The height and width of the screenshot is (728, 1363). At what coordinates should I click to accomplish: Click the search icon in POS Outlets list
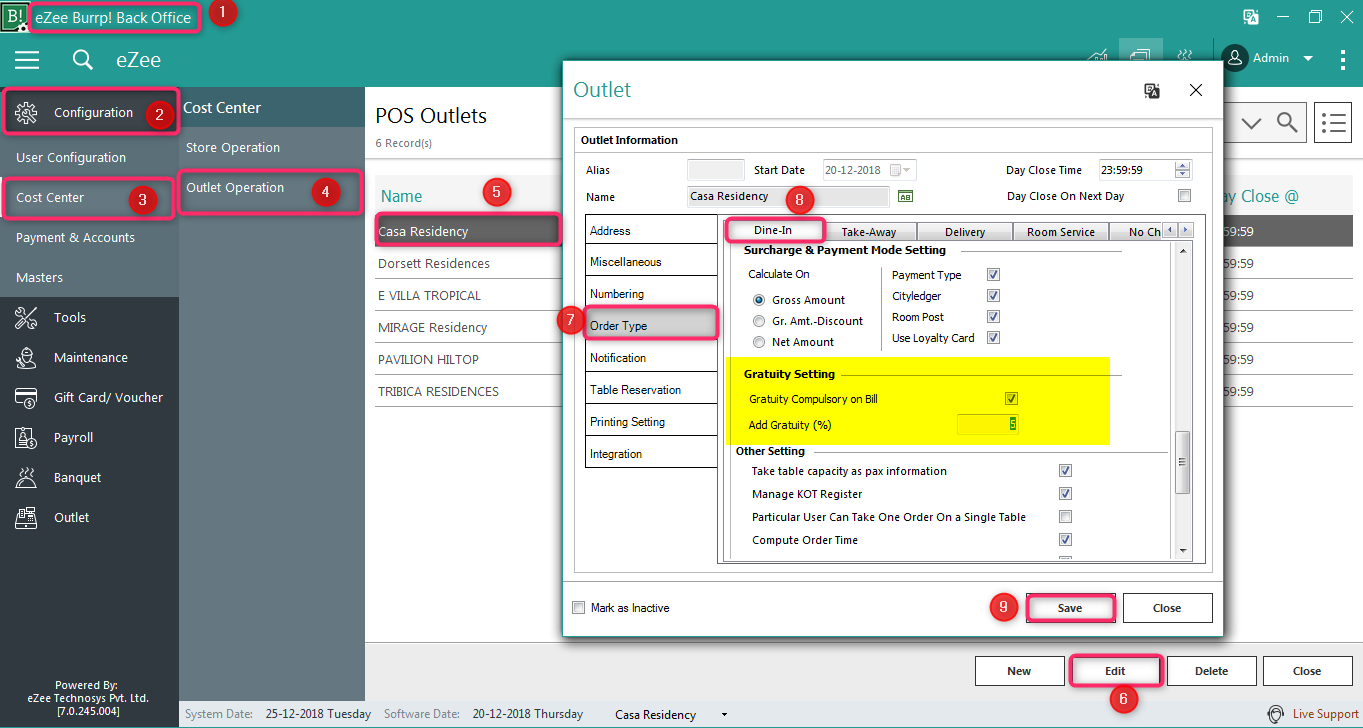click(1288, 122)
